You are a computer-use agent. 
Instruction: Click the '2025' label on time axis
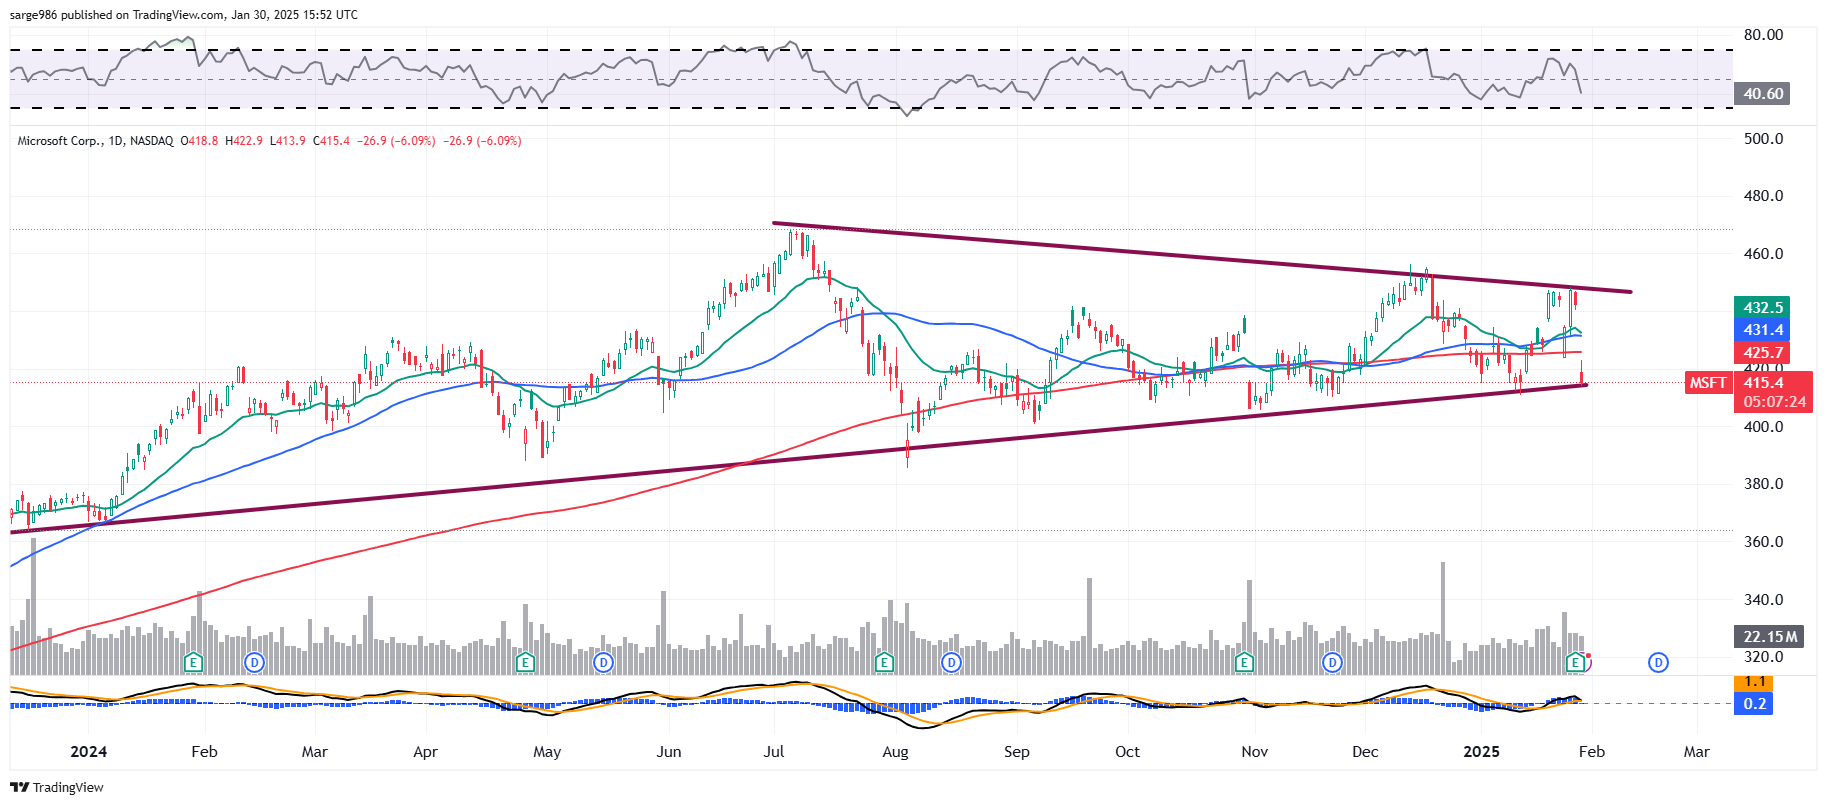click(x=1481, y=752)
